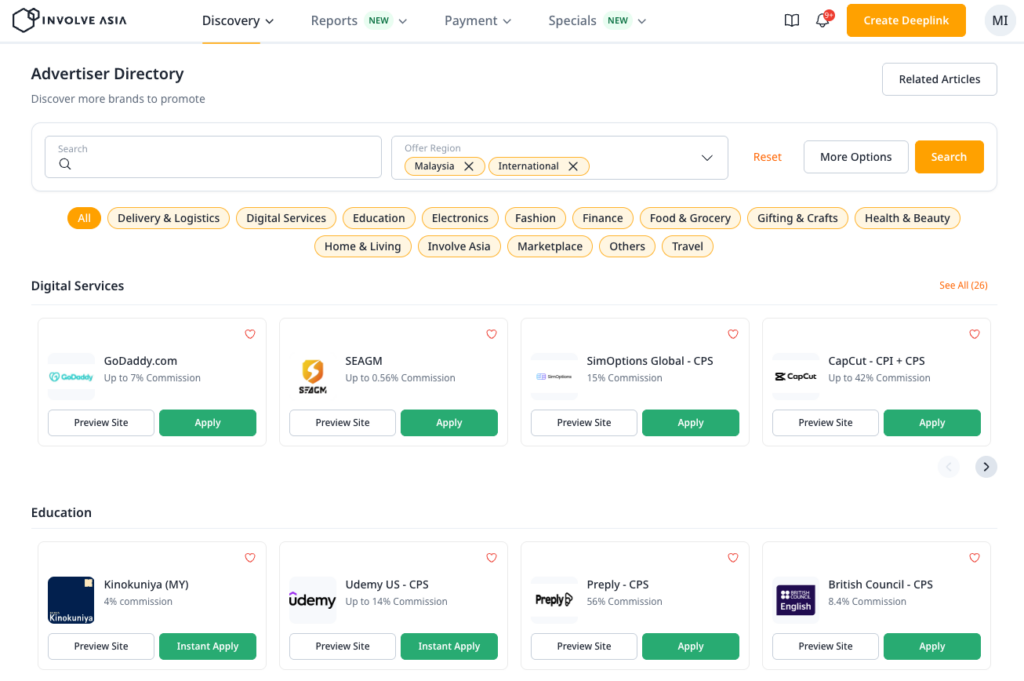The width and height of the screenshot is (1024, 681).
Task: Click the Kinokuniya logo
Action: [x=71, y=600]
